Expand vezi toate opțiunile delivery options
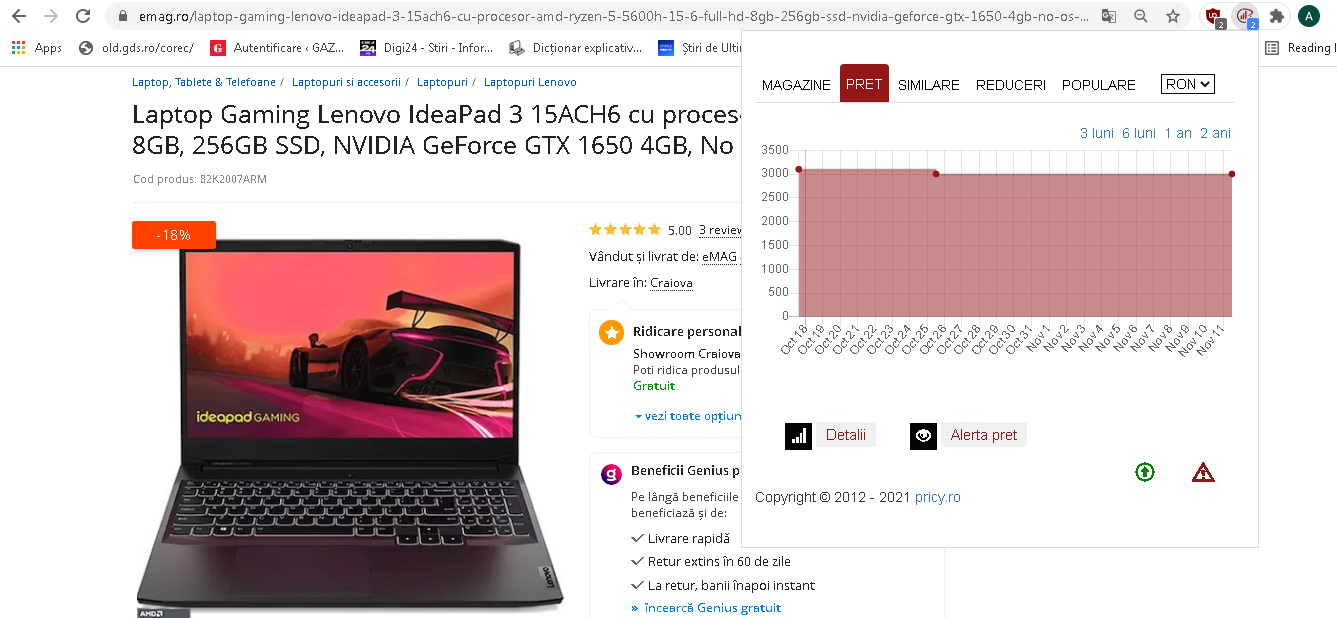1337x618 pixels. (689, 416)
